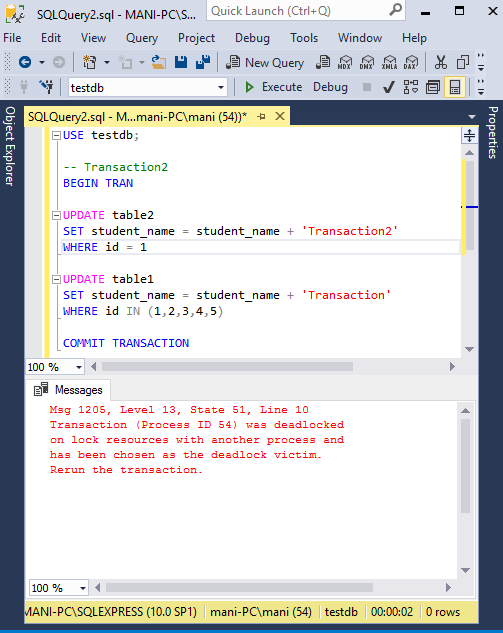Open the New Project dropdown arrow

pyautogui.click(x=107, y=62)
